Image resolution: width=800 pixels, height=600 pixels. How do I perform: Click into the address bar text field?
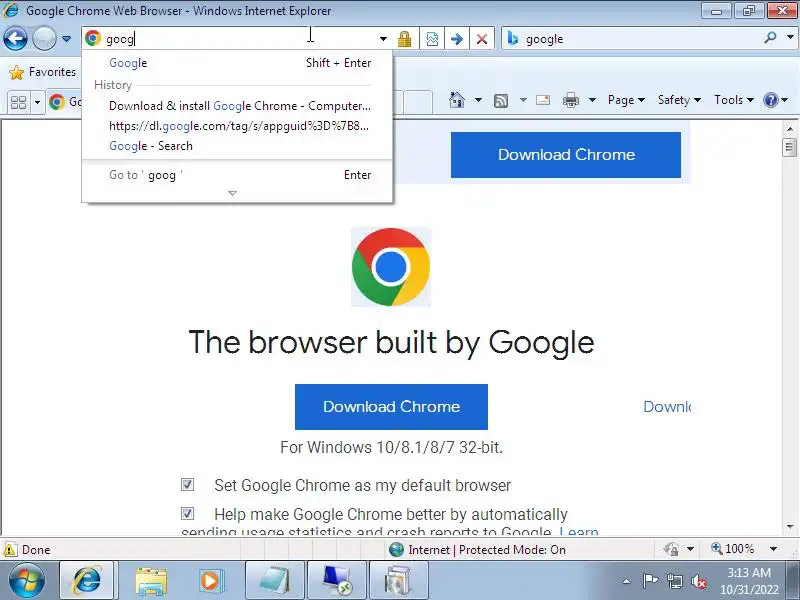[x=240, y=39]
